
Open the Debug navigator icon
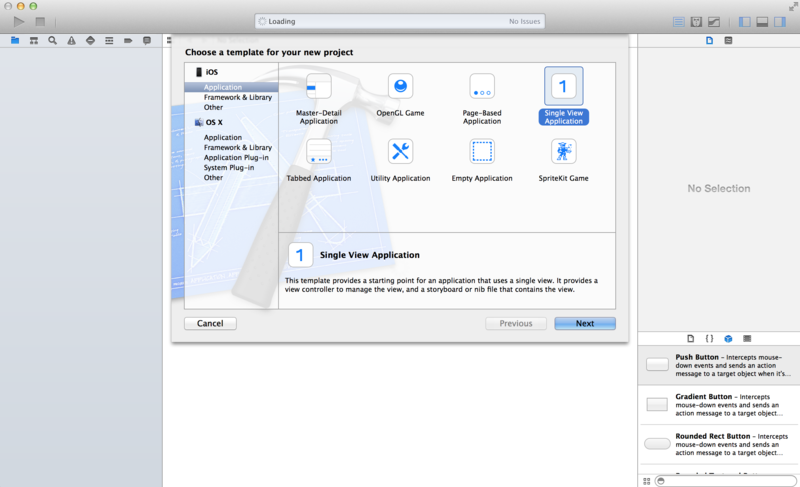[x=109, y=40]
